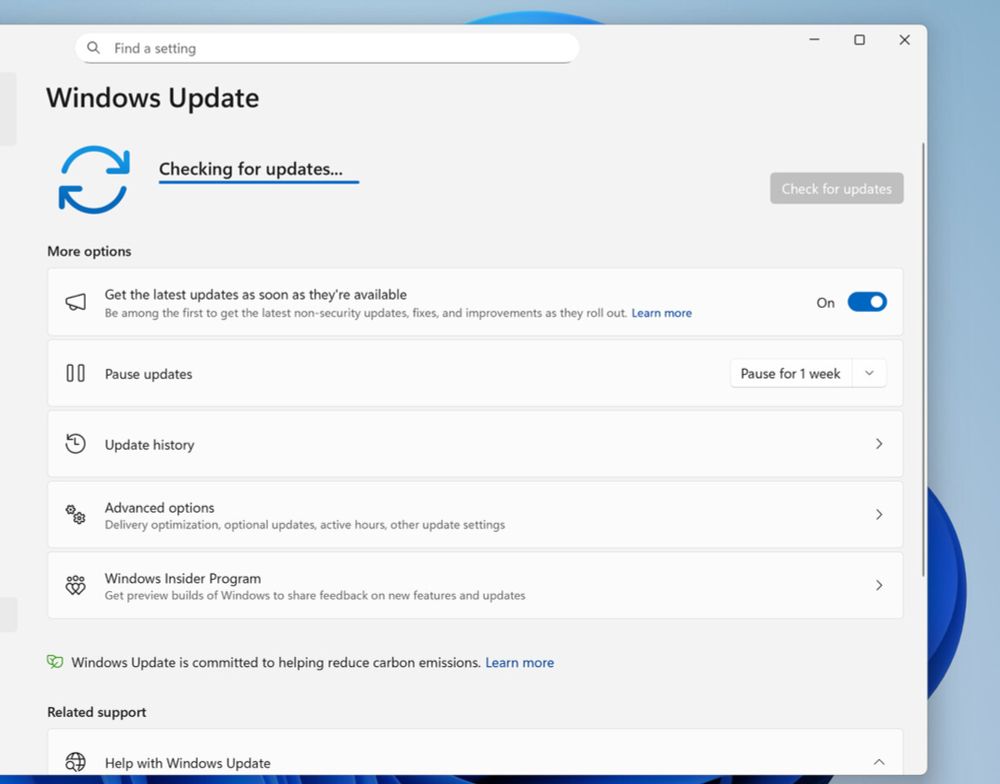1000x784 pixels.
Task: Collapse Help with Windows Update section
Action: click(x=879, y=762)
